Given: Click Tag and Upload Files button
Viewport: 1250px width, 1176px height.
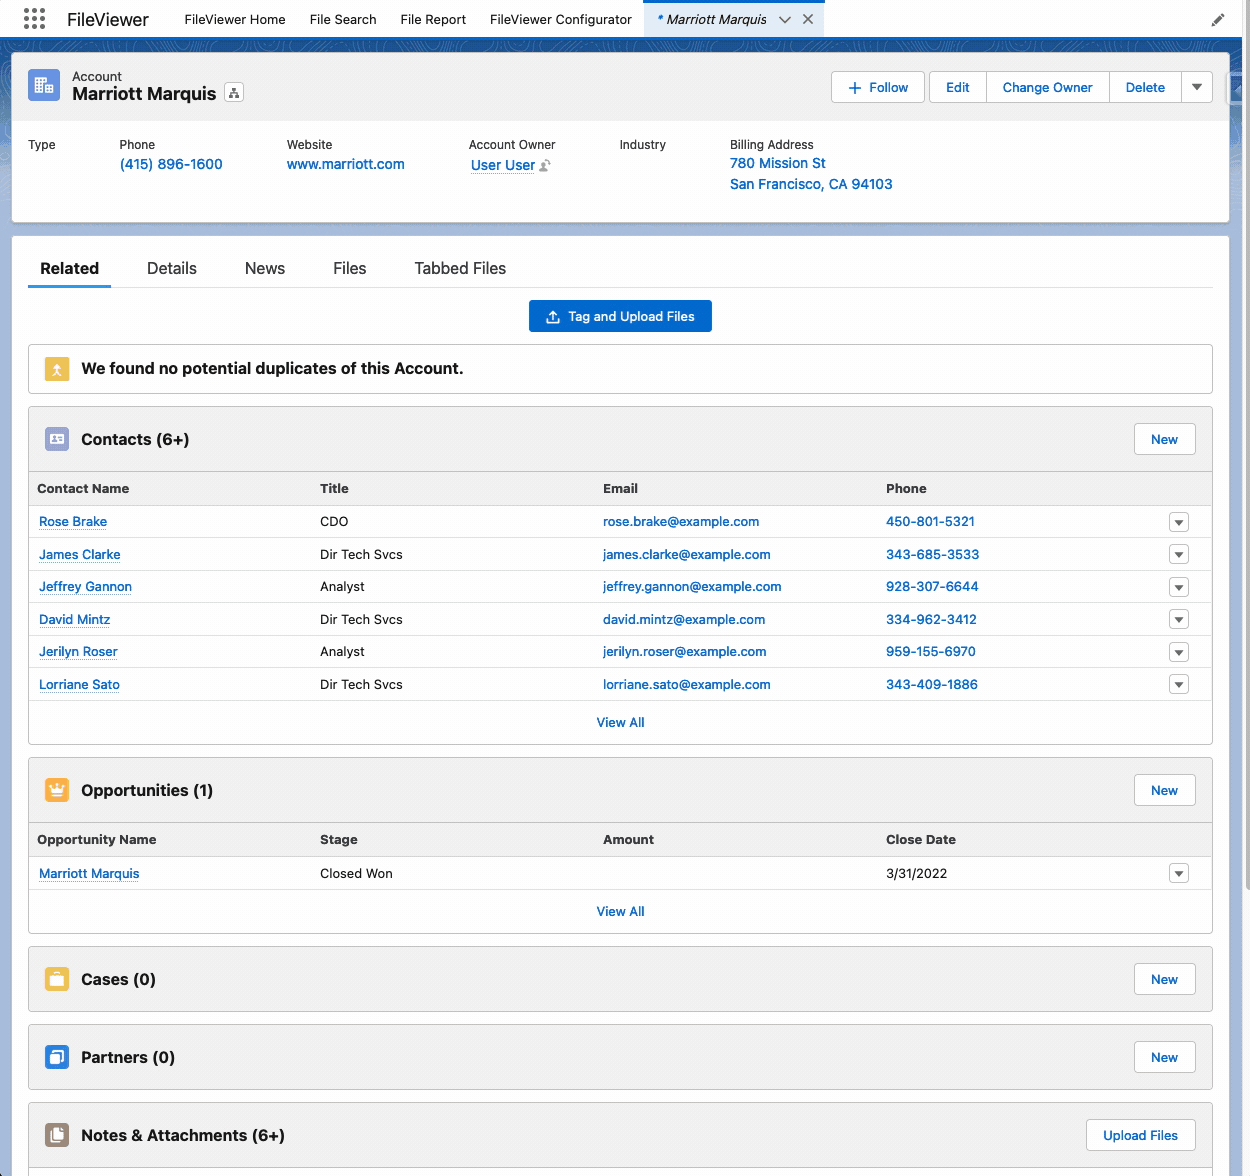Looking at the screenshot, I should click(620, 316).
